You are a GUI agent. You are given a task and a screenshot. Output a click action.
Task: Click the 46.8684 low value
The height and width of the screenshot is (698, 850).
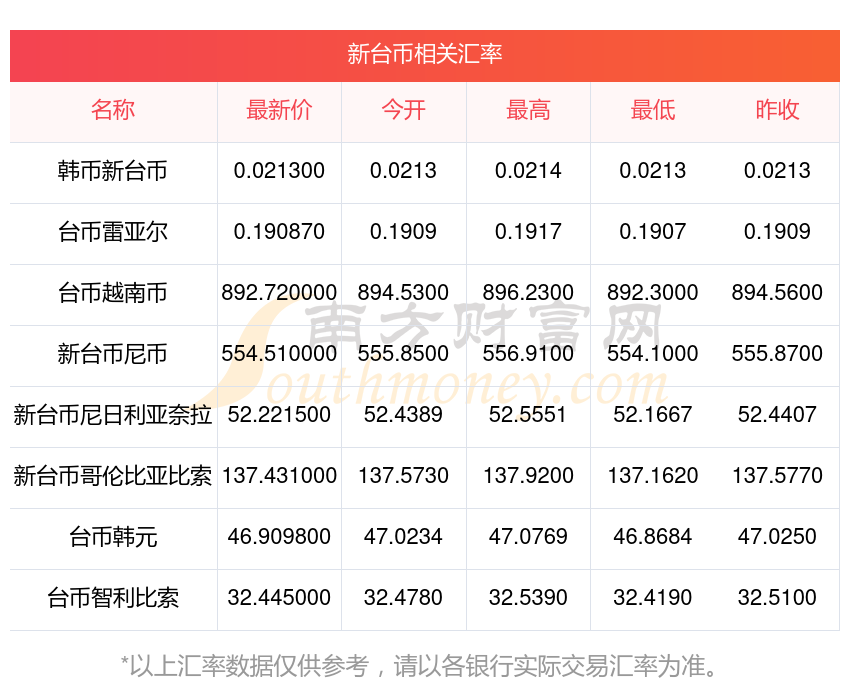(653, 537)
